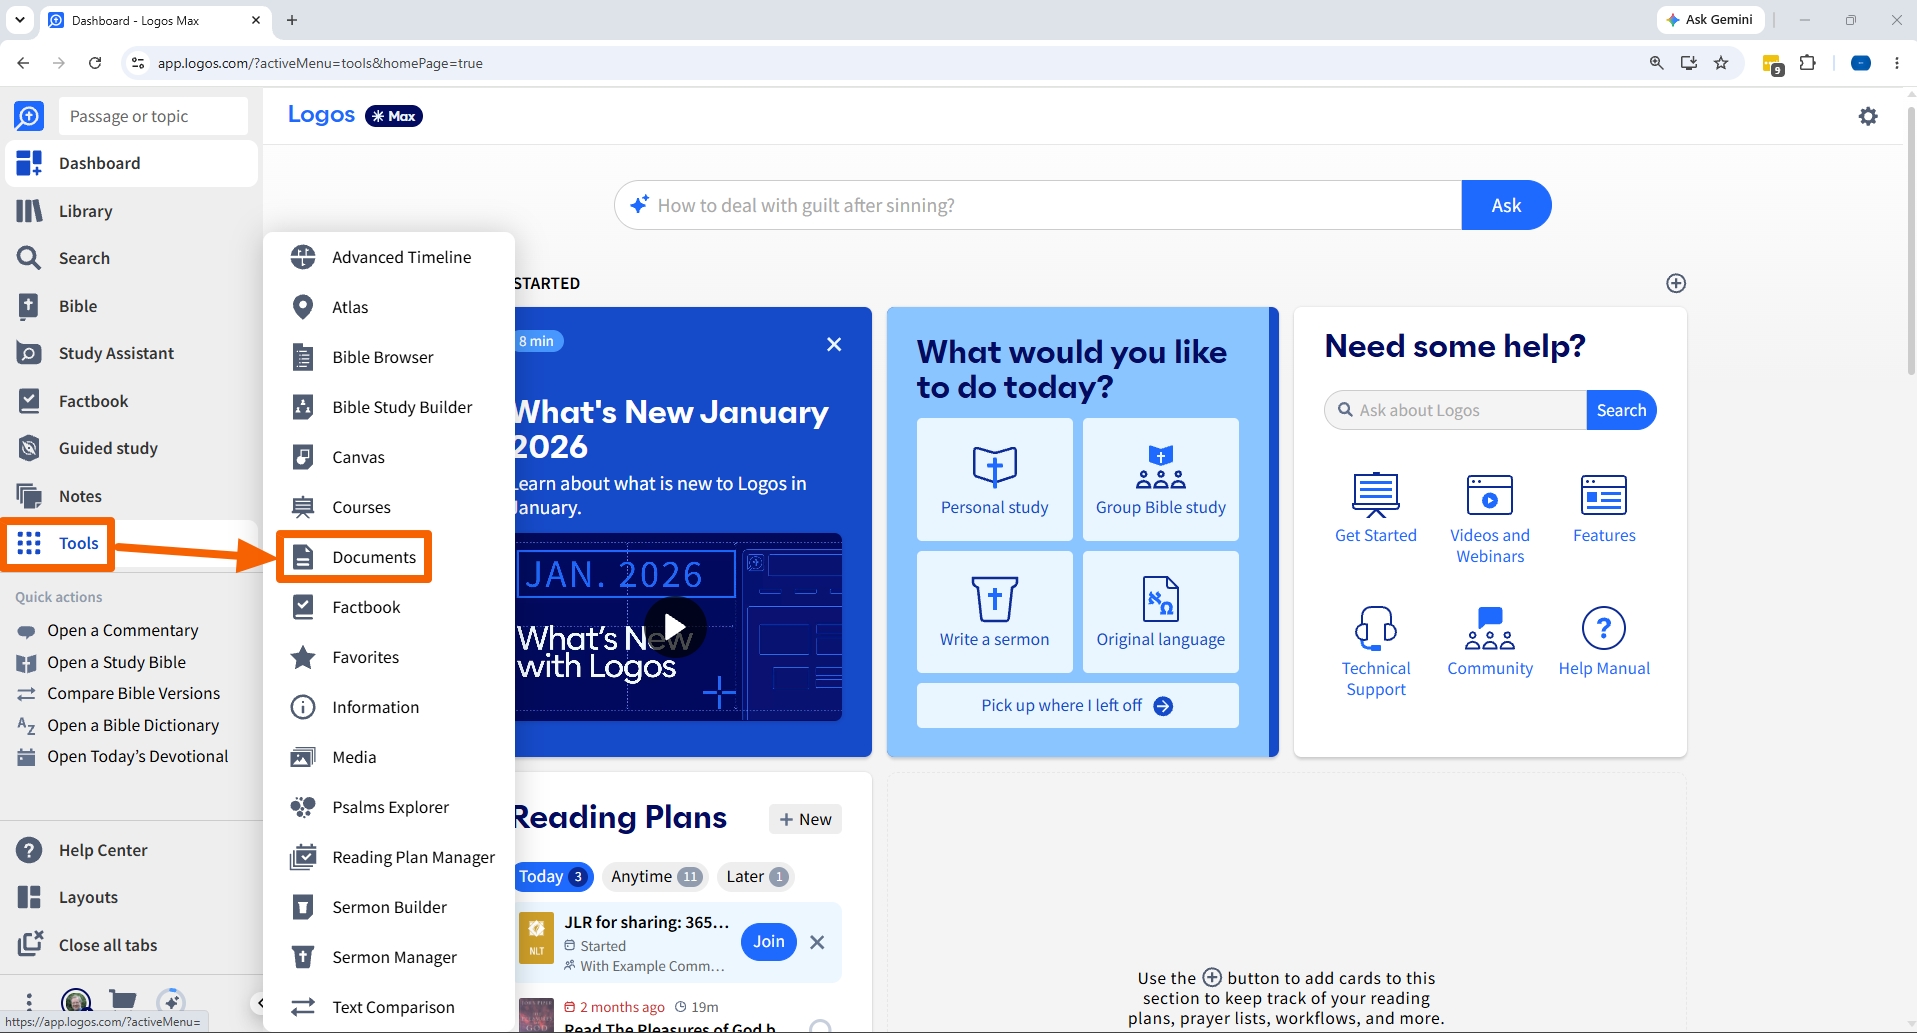Open Notes in the sidebar

click(x=131, y=496)
